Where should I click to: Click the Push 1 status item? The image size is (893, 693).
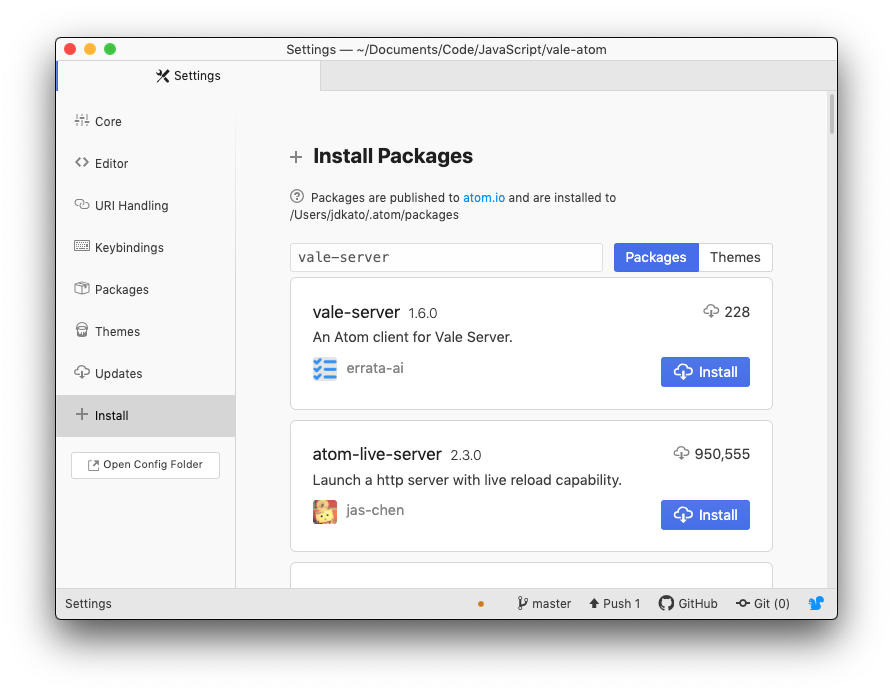pyautogui.click(x=614, y=603)
